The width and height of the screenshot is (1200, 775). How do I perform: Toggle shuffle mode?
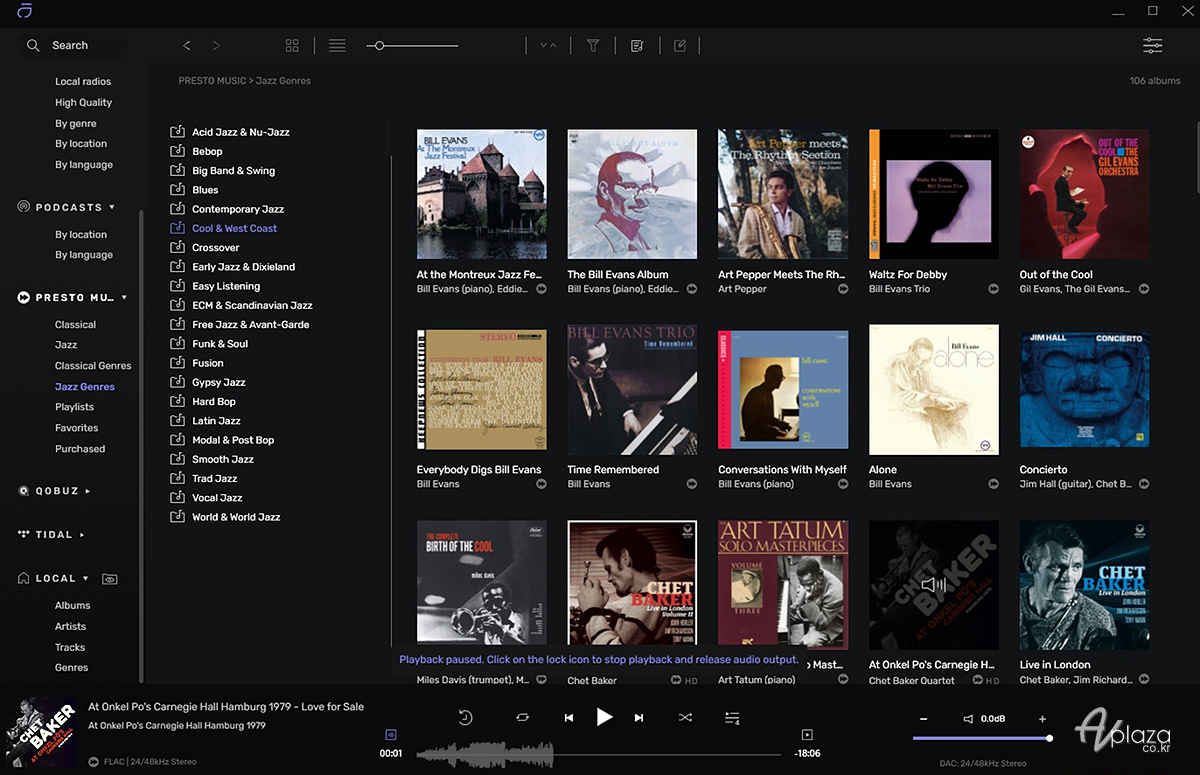point(685,717)
